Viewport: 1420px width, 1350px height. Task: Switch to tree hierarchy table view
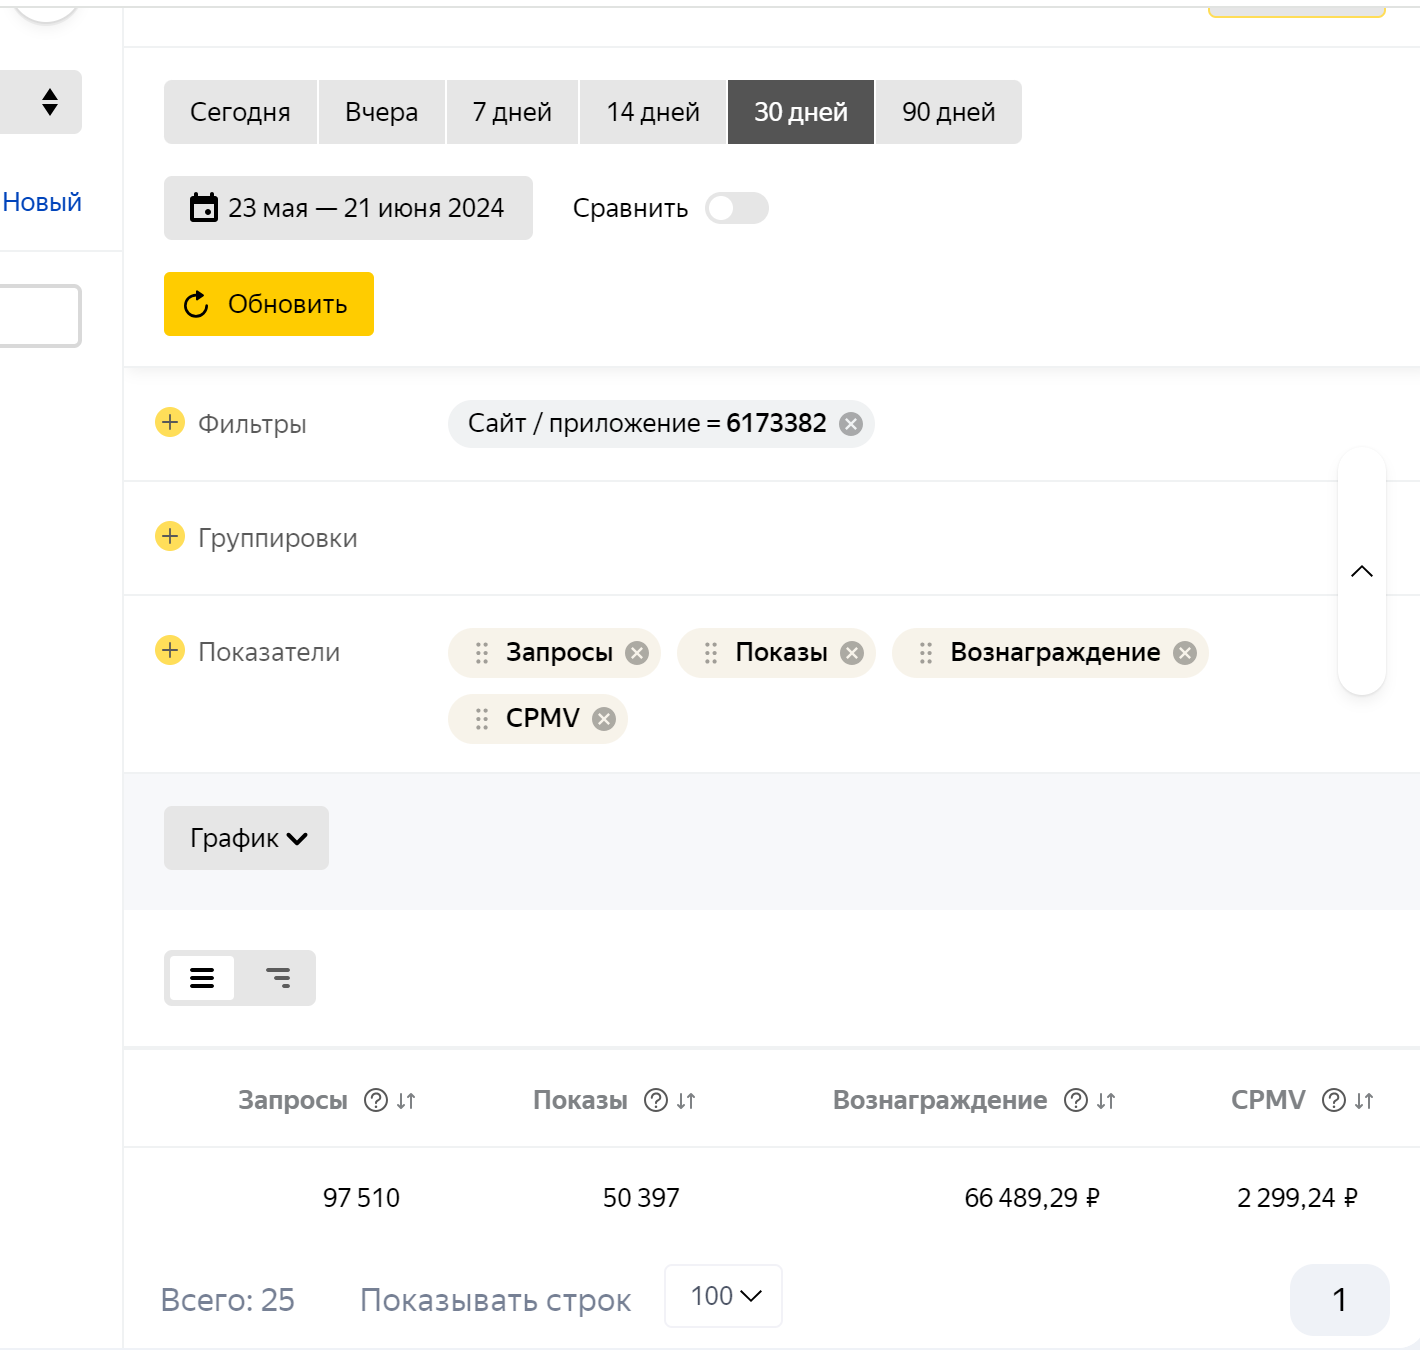[x=278, y=978]
